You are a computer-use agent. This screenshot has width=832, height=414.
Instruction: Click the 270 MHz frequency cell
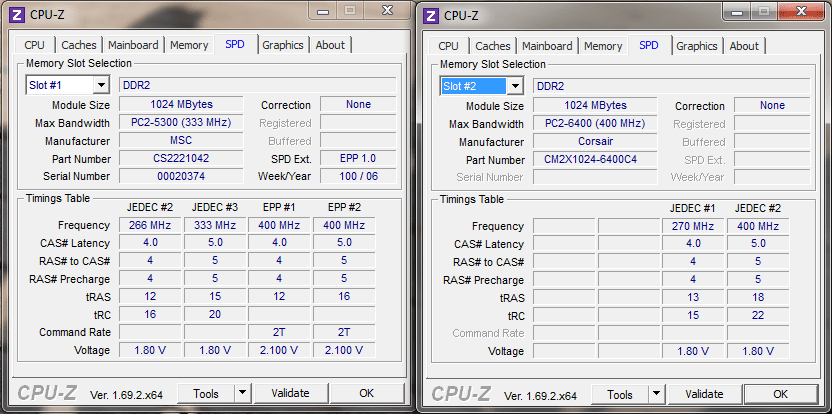[x=693, y=226]
